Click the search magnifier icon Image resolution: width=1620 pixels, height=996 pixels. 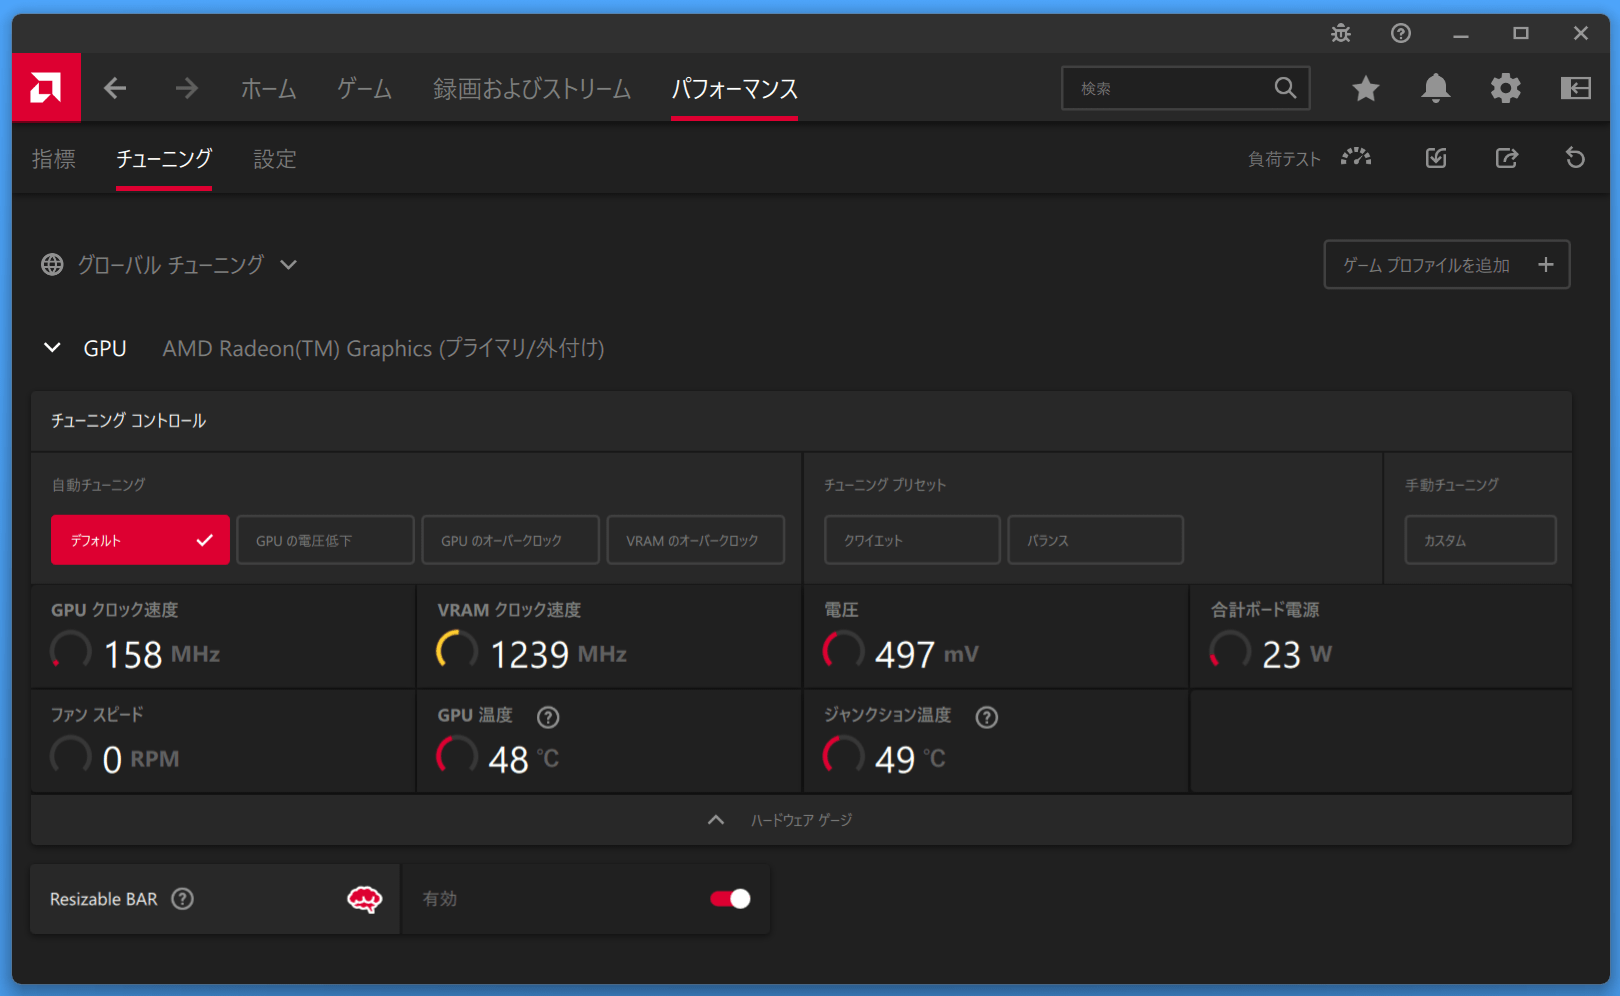[x=1285, y=88]
